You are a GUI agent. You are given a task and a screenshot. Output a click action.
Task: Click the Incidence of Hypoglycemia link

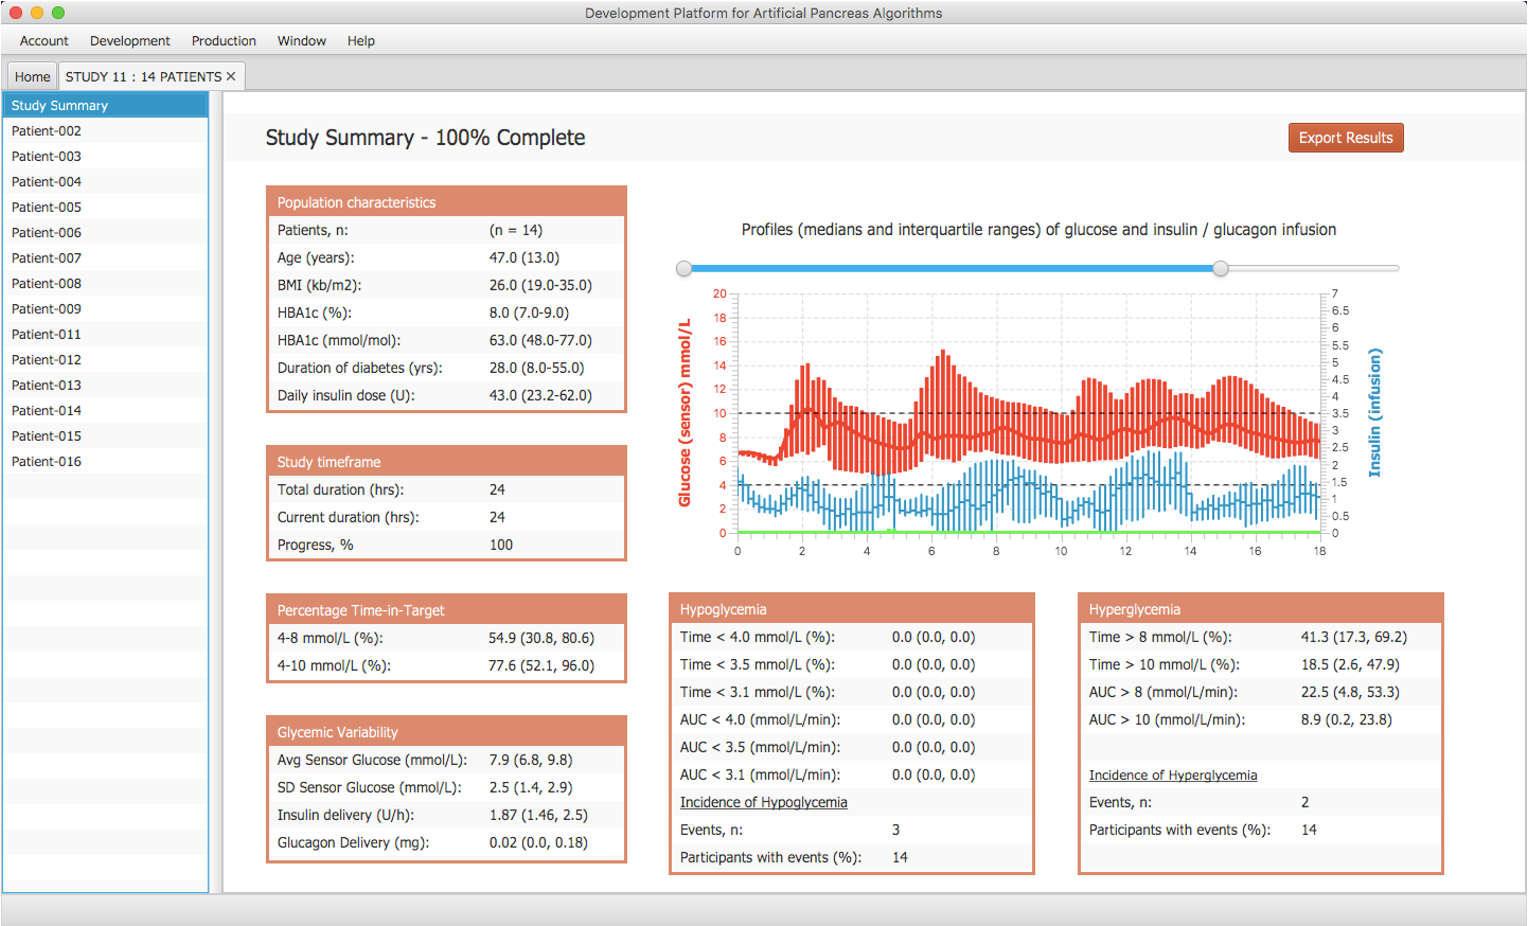click(x=763, y=802)
